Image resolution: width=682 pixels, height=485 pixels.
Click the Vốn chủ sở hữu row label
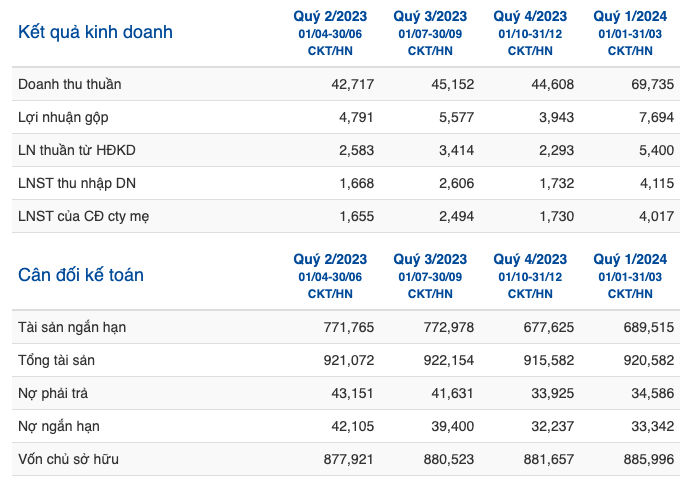(x=68, y=459)
